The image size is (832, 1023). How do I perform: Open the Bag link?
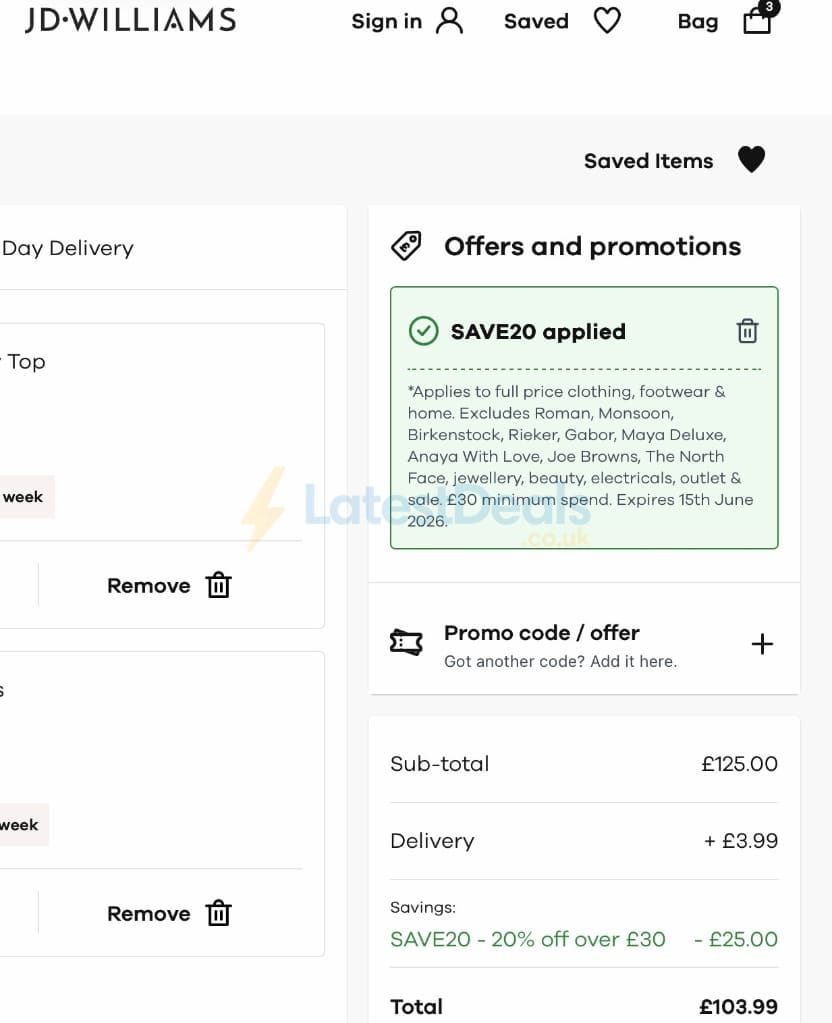click(698, 22)
